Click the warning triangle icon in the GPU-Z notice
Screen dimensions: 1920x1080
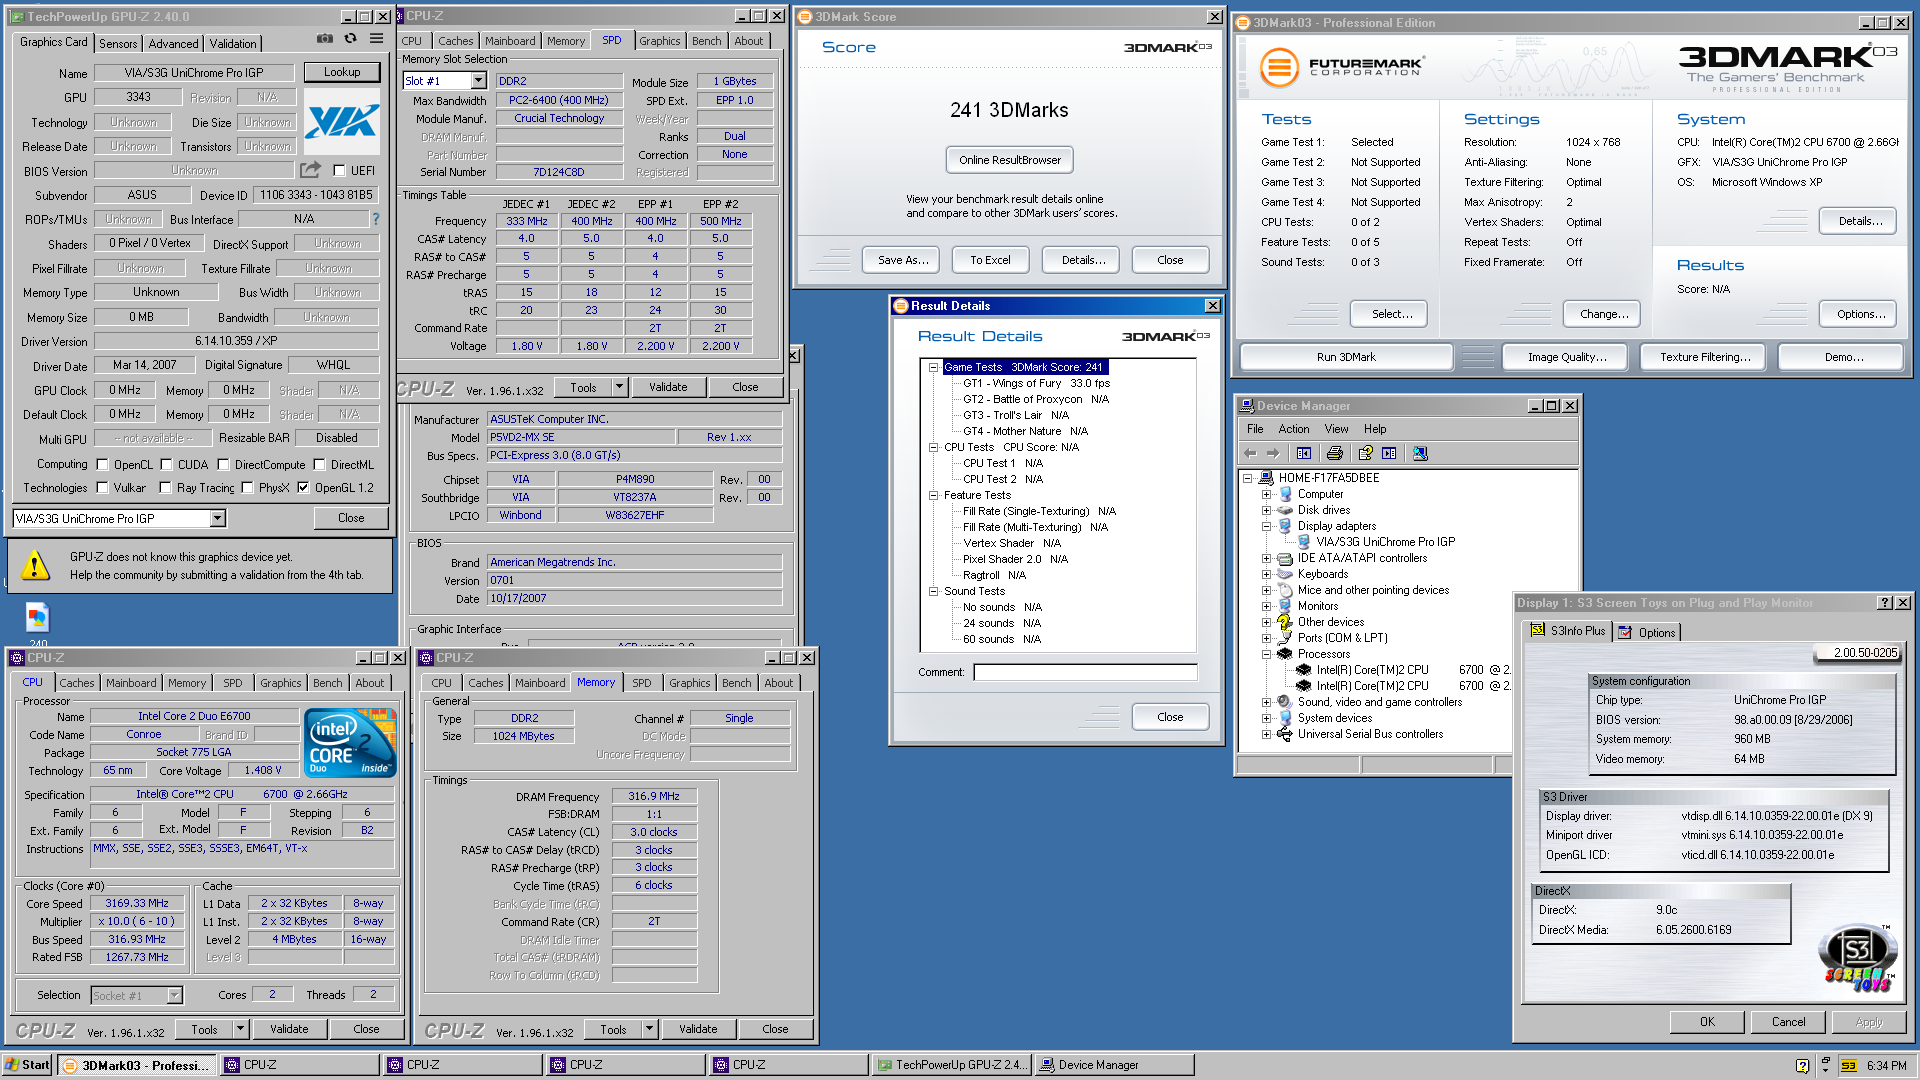pos(35,565)
